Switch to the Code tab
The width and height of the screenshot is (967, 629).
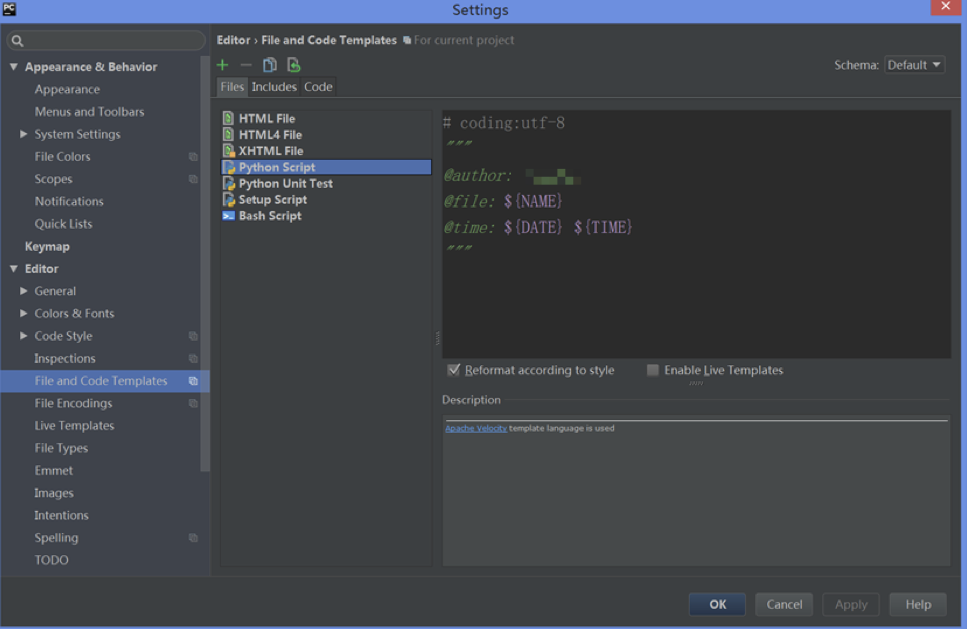[318, 87]
